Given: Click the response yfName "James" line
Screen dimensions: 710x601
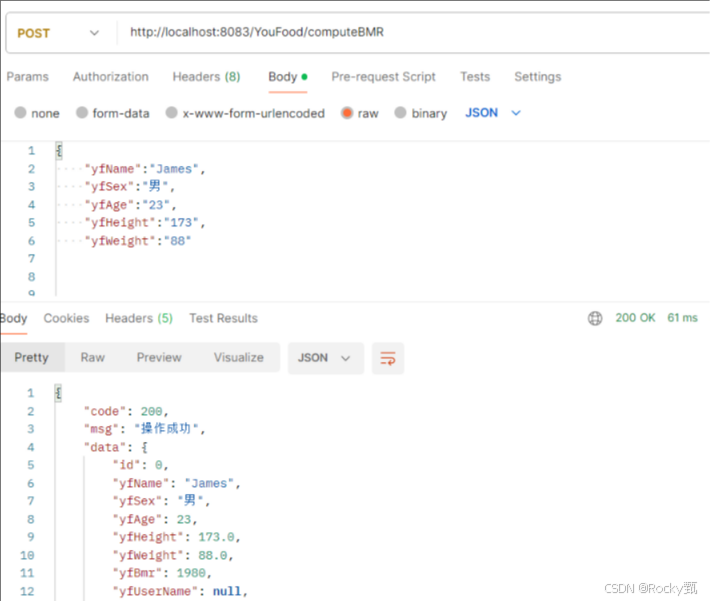Looking at the screenshot, I should 176,483.
